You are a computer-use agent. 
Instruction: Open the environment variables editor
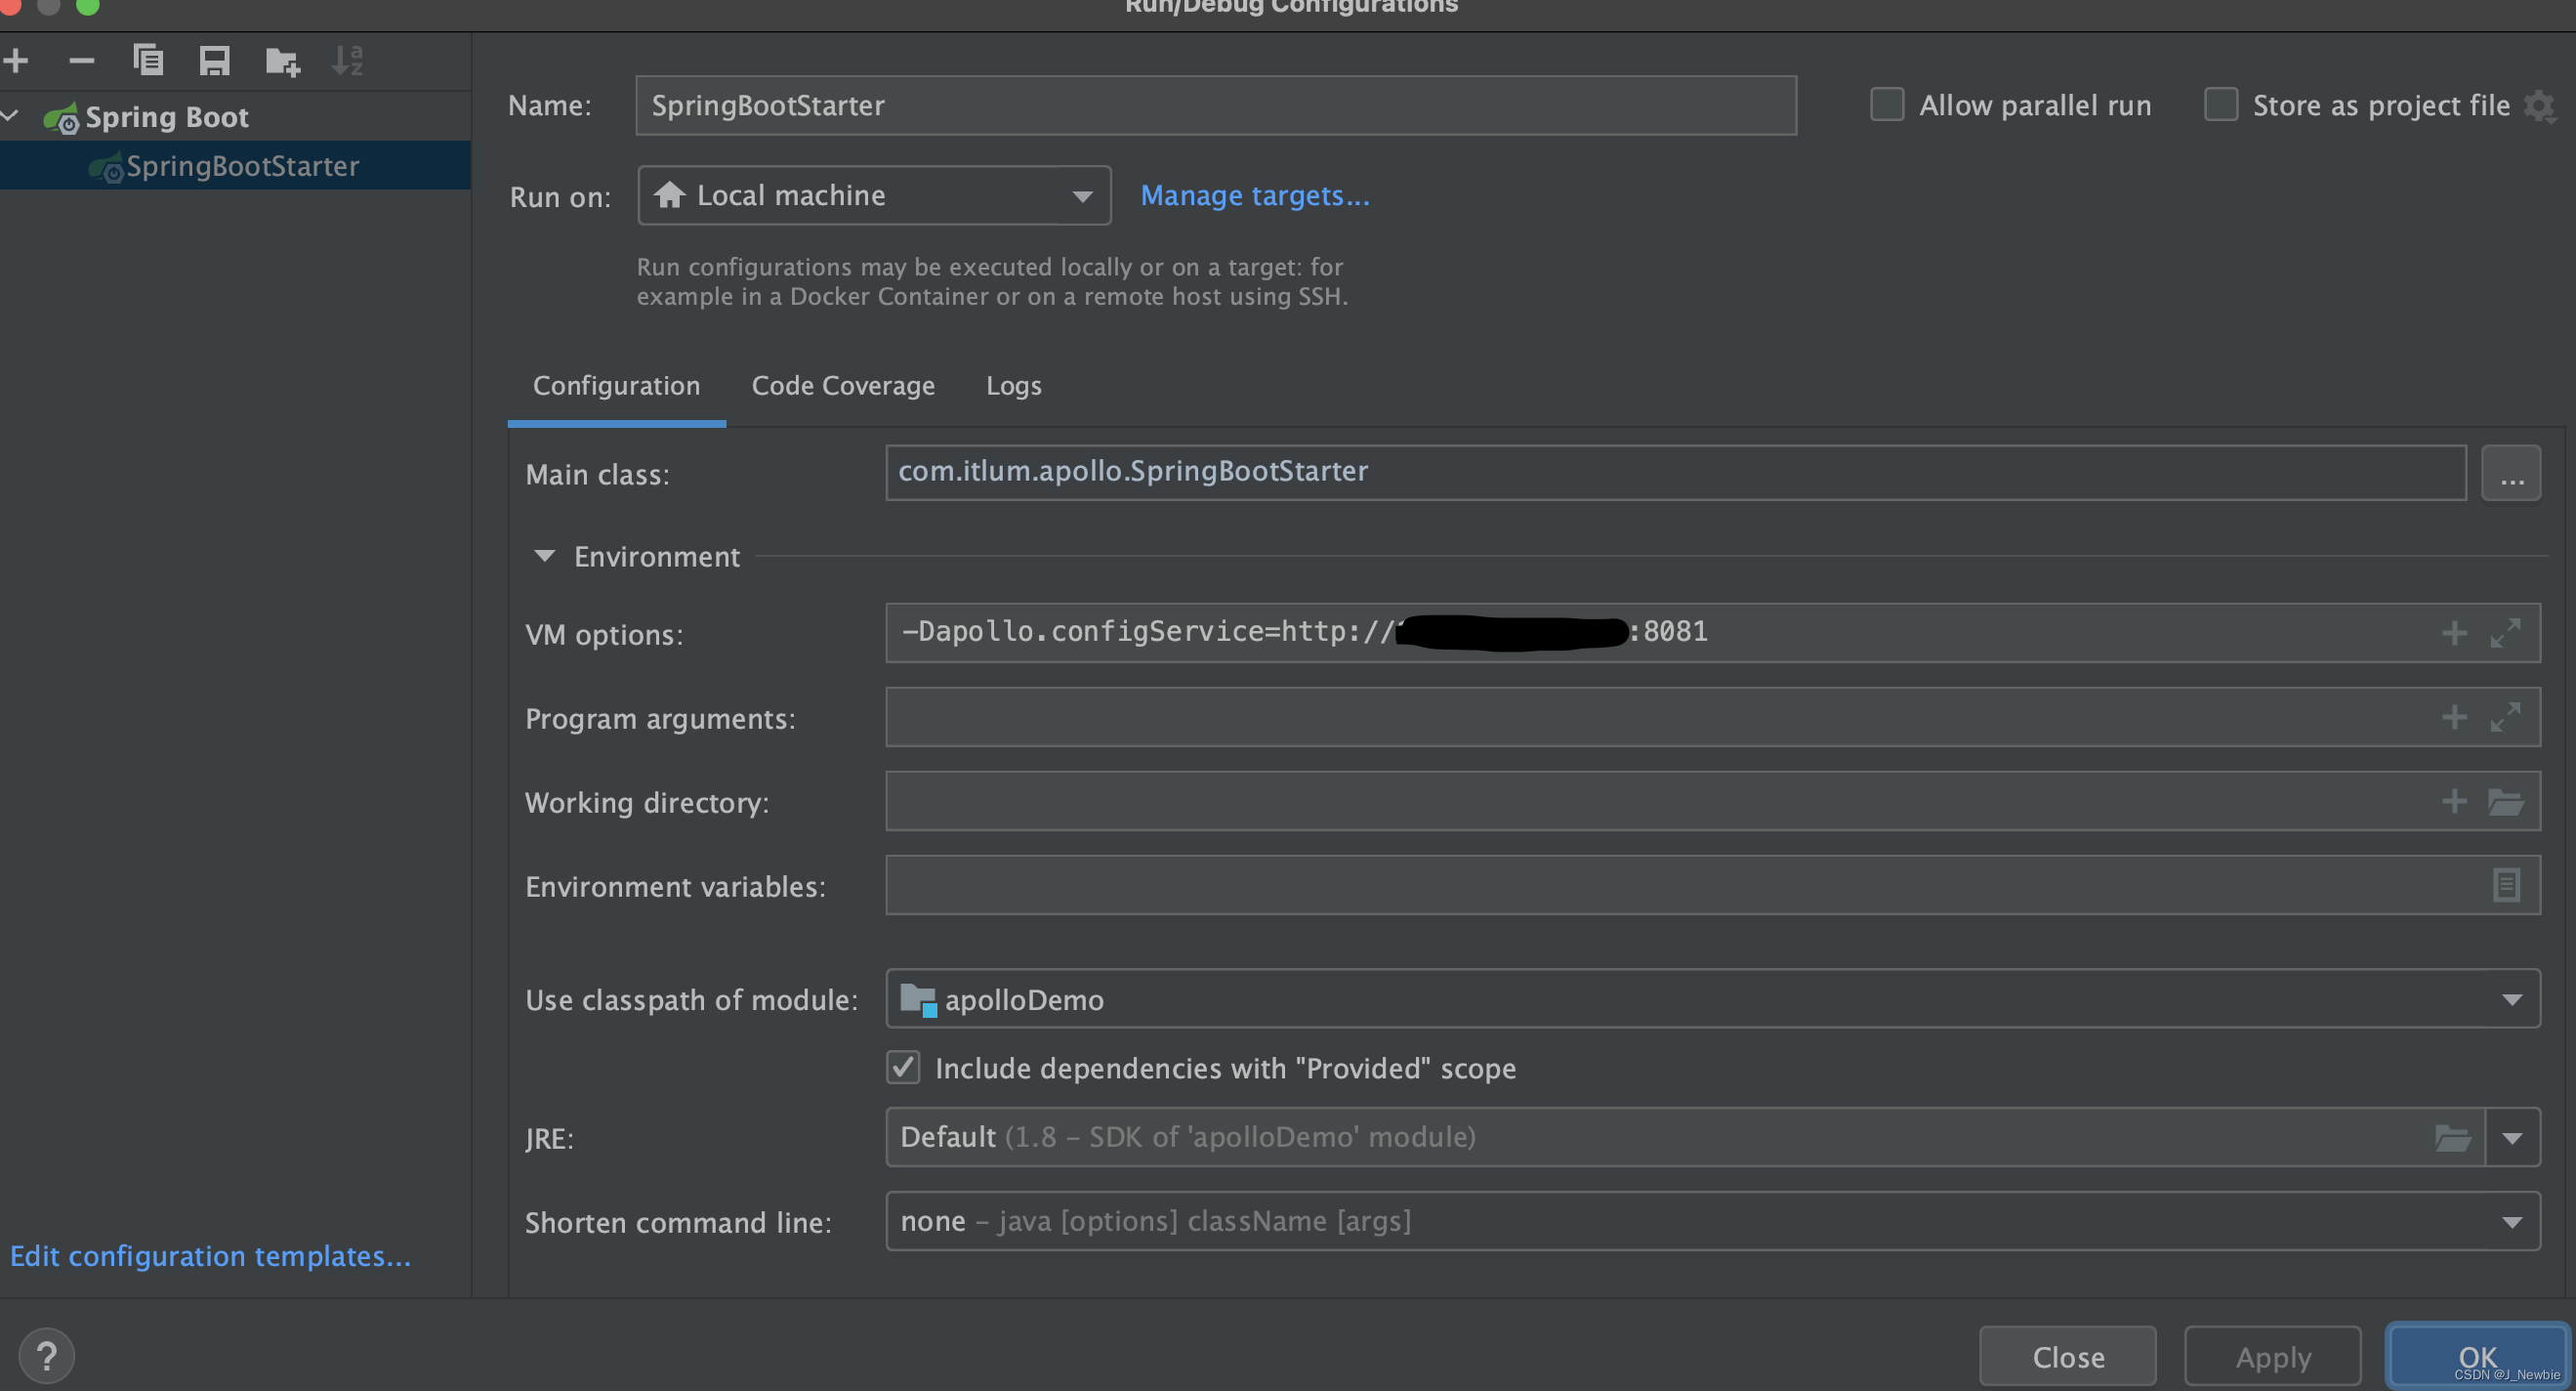2505,885
